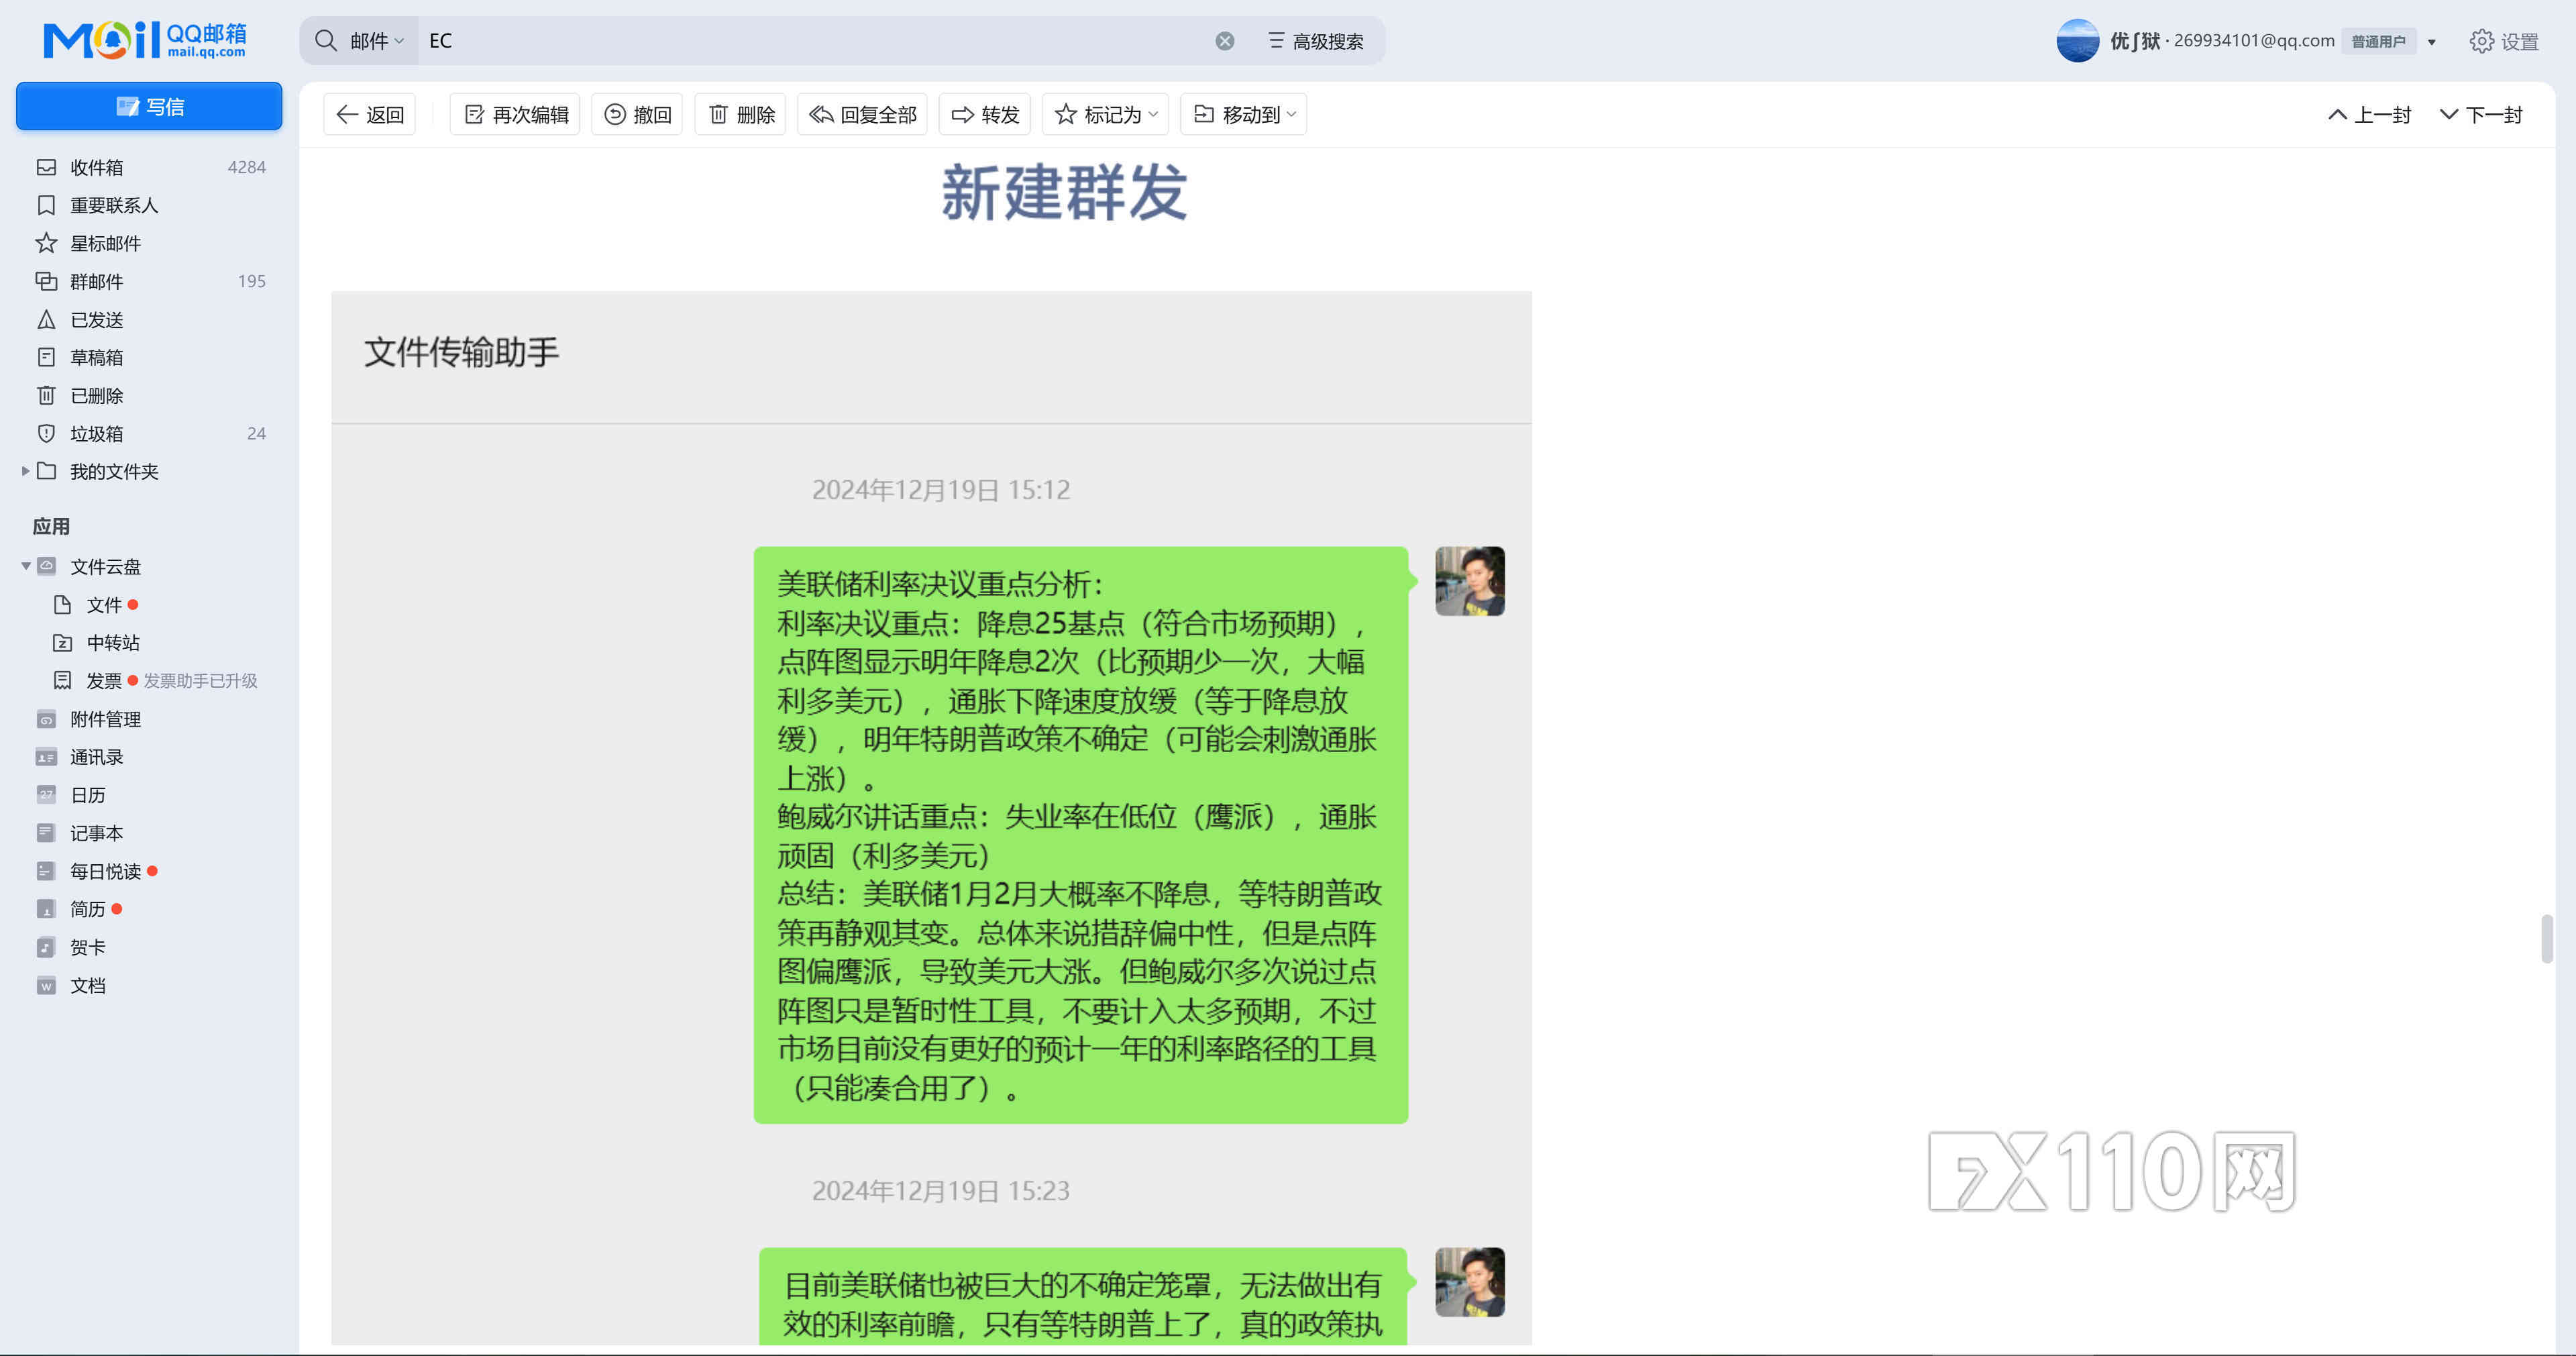Compose a new mail with 写信

point(149,106)
